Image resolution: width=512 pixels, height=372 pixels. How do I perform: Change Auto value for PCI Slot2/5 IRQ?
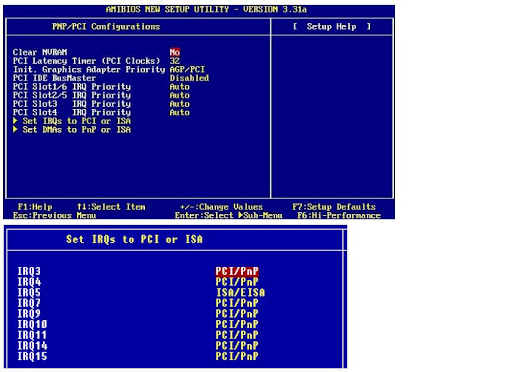coord(180,95)
